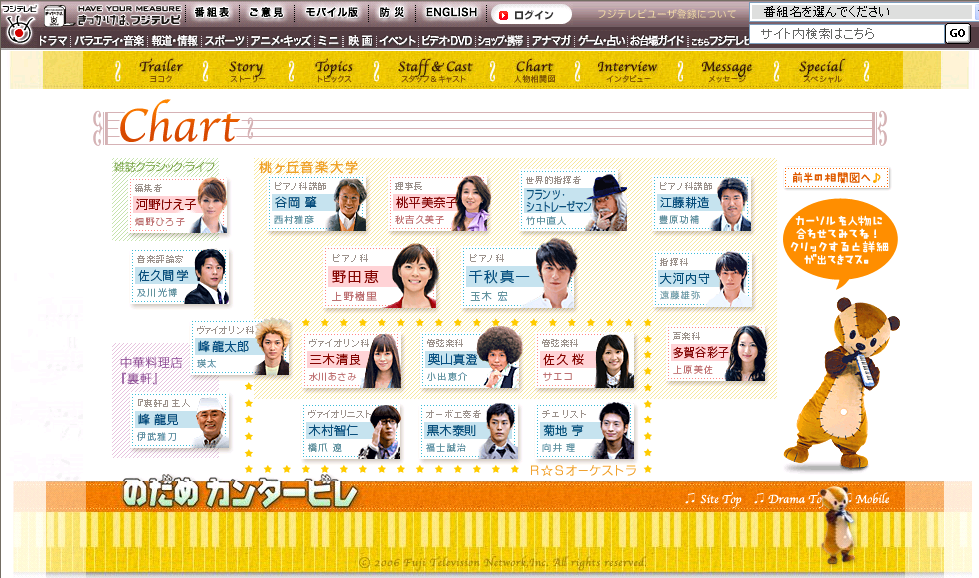The height and width of the screenshot is (578, 979).
Task: Click the ログイン login button
Action: 531,14
